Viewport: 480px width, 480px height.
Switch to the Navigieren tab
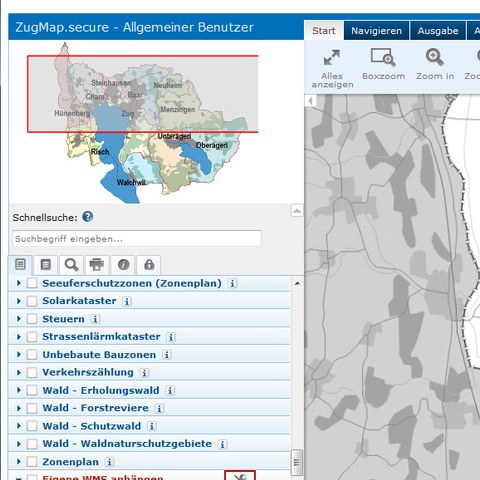tap(376, 31)
